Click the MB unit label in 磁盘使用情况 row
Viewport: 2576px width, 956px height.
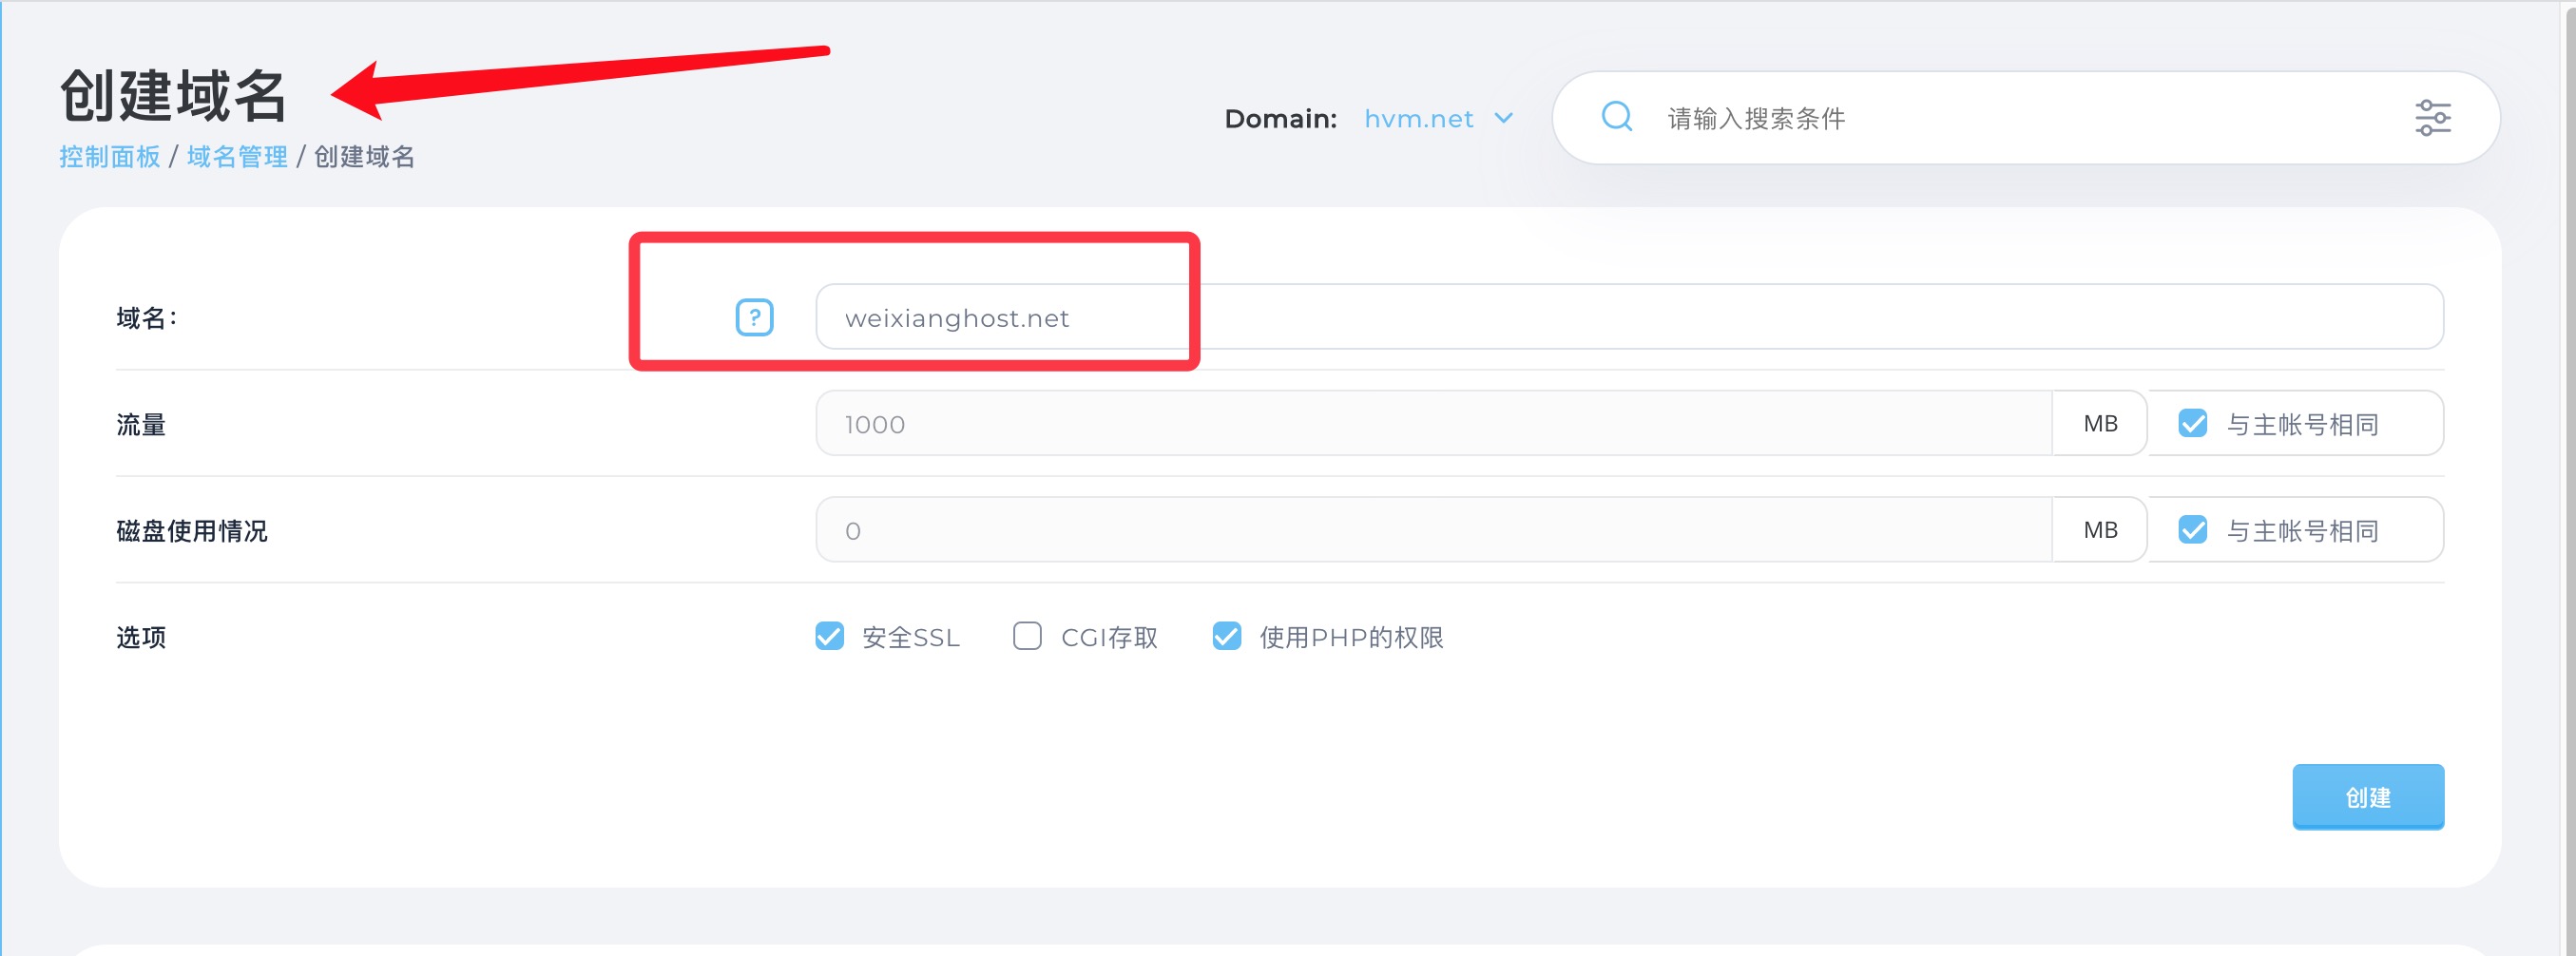2100,530
